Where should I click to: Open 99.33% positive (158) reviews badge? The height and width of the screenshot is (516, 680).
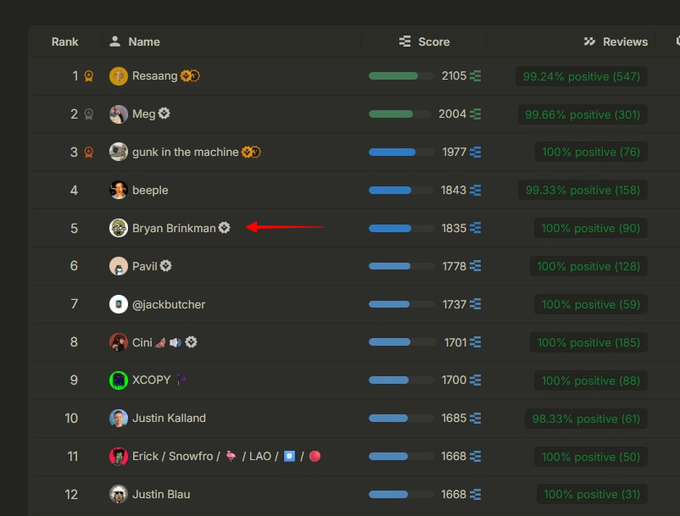pyautogui.click(x=582, y=190)
